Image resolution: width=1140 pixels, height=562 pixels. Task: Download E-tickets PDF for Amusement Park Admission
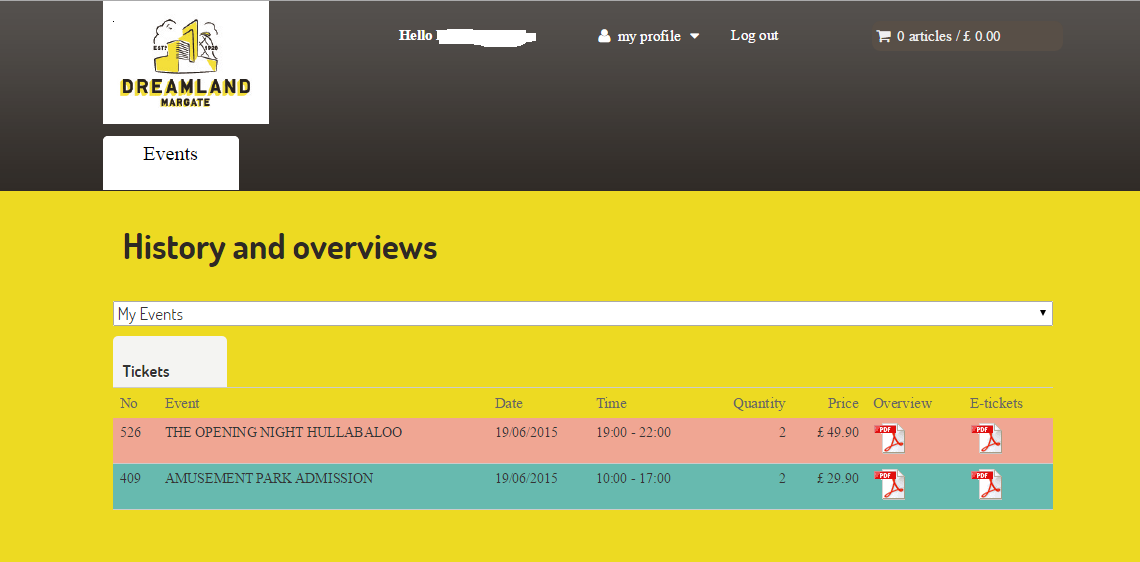pos(987,485)
